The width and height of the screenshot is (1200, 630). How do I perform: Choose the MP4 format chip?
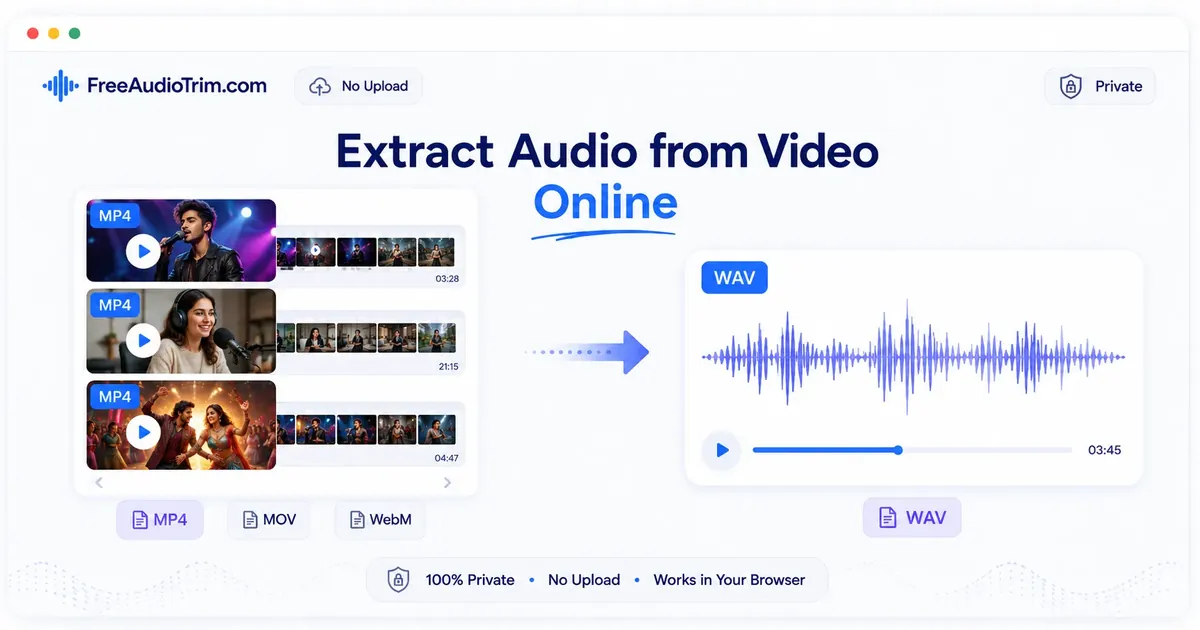click(x=160, y=520)
